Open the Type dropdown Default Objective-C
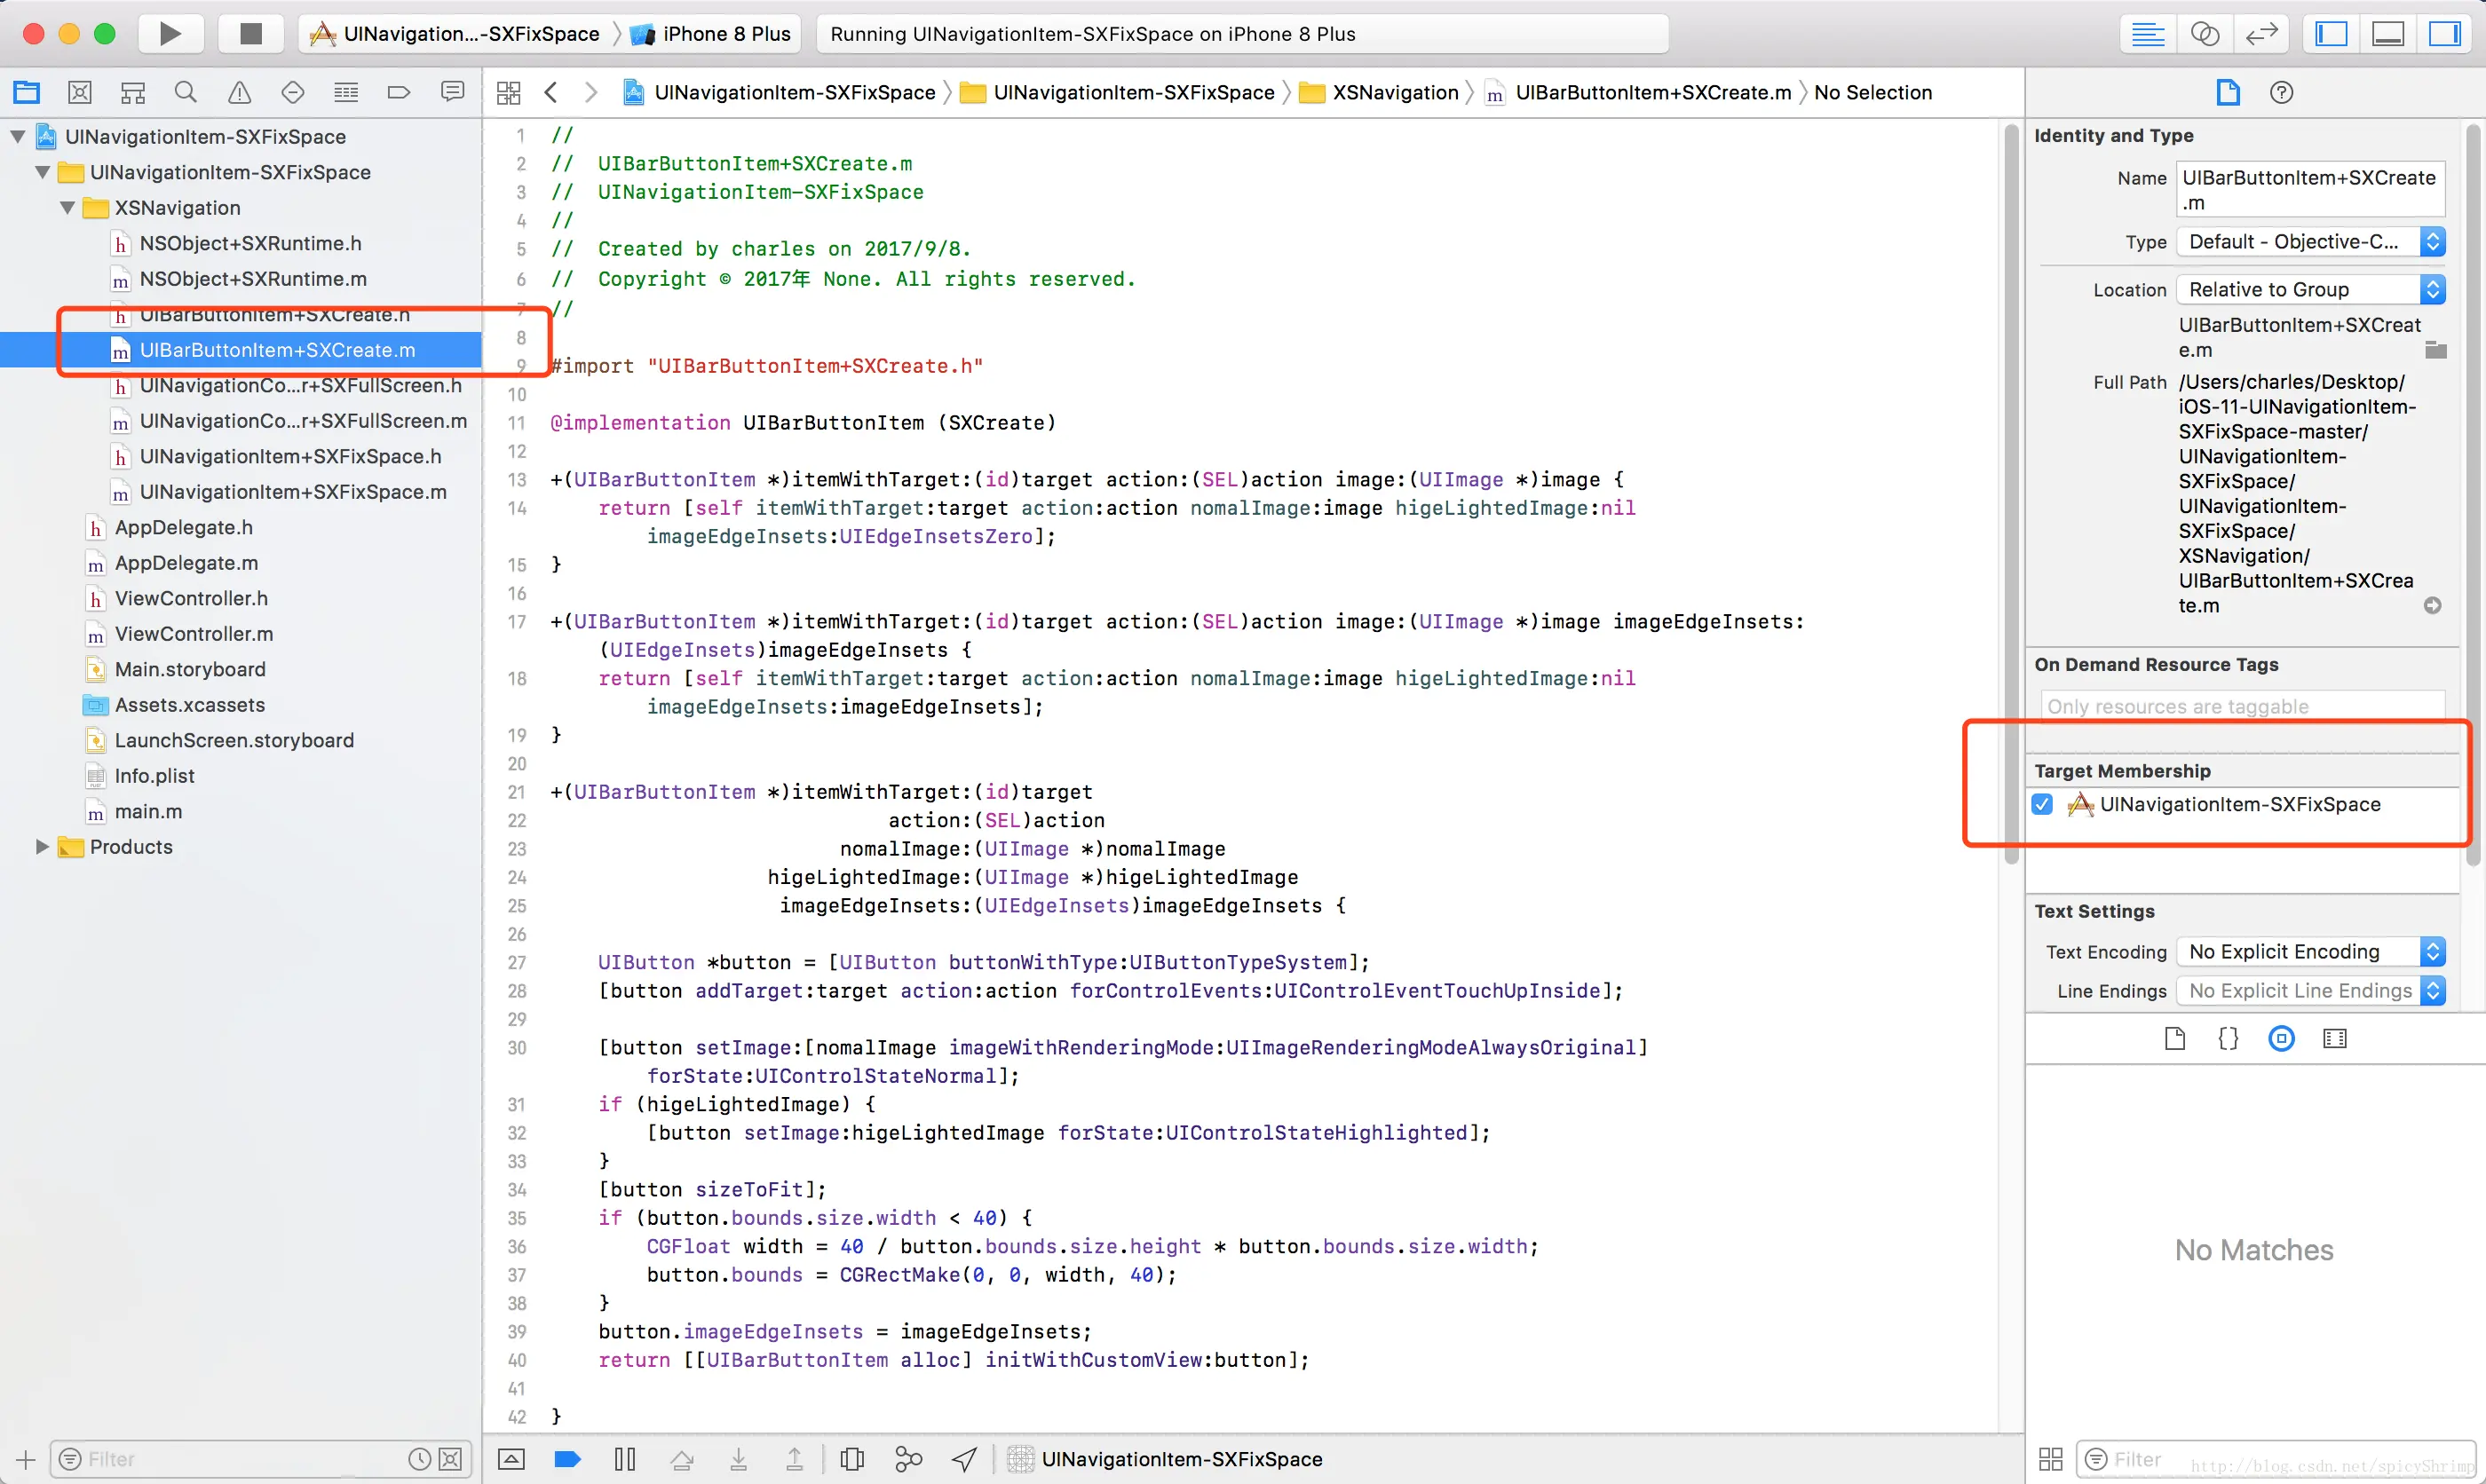The image size is (2486, 1484). (2309, 242)
